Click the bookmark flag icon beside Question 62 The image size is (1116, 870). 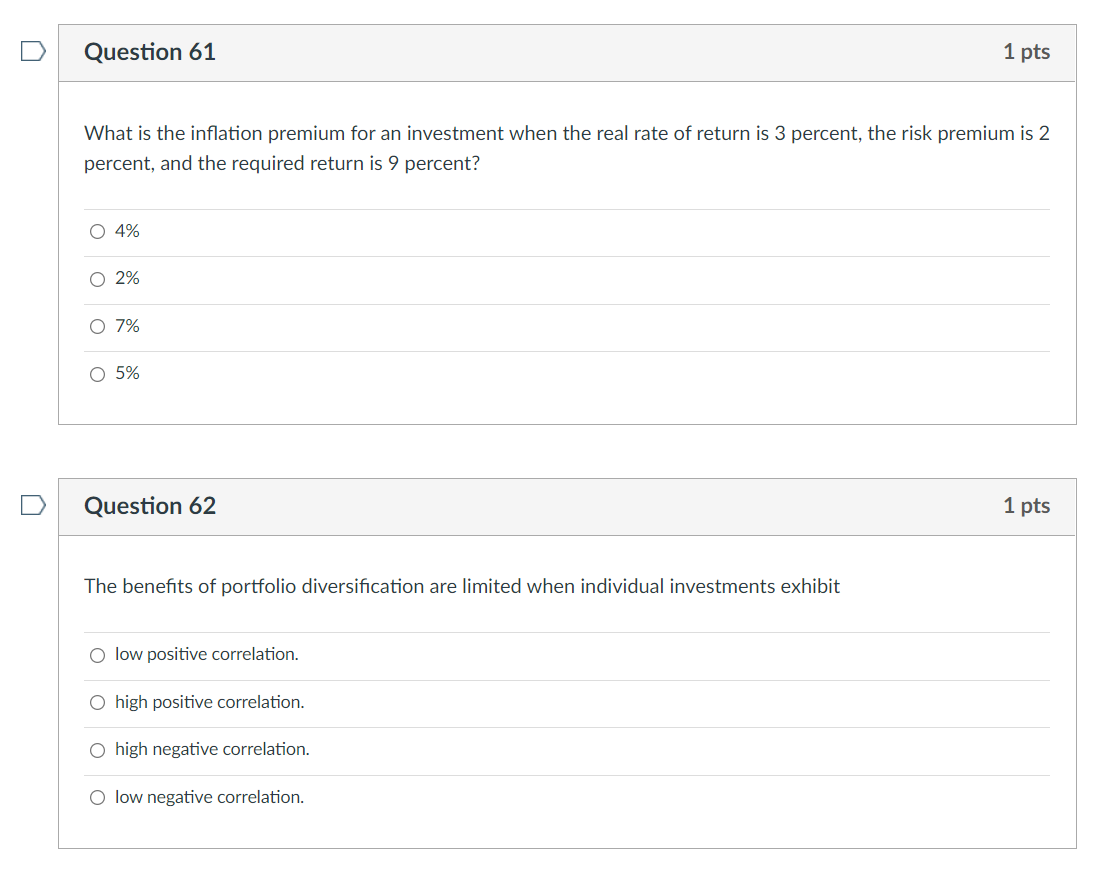tap(31, 505)
